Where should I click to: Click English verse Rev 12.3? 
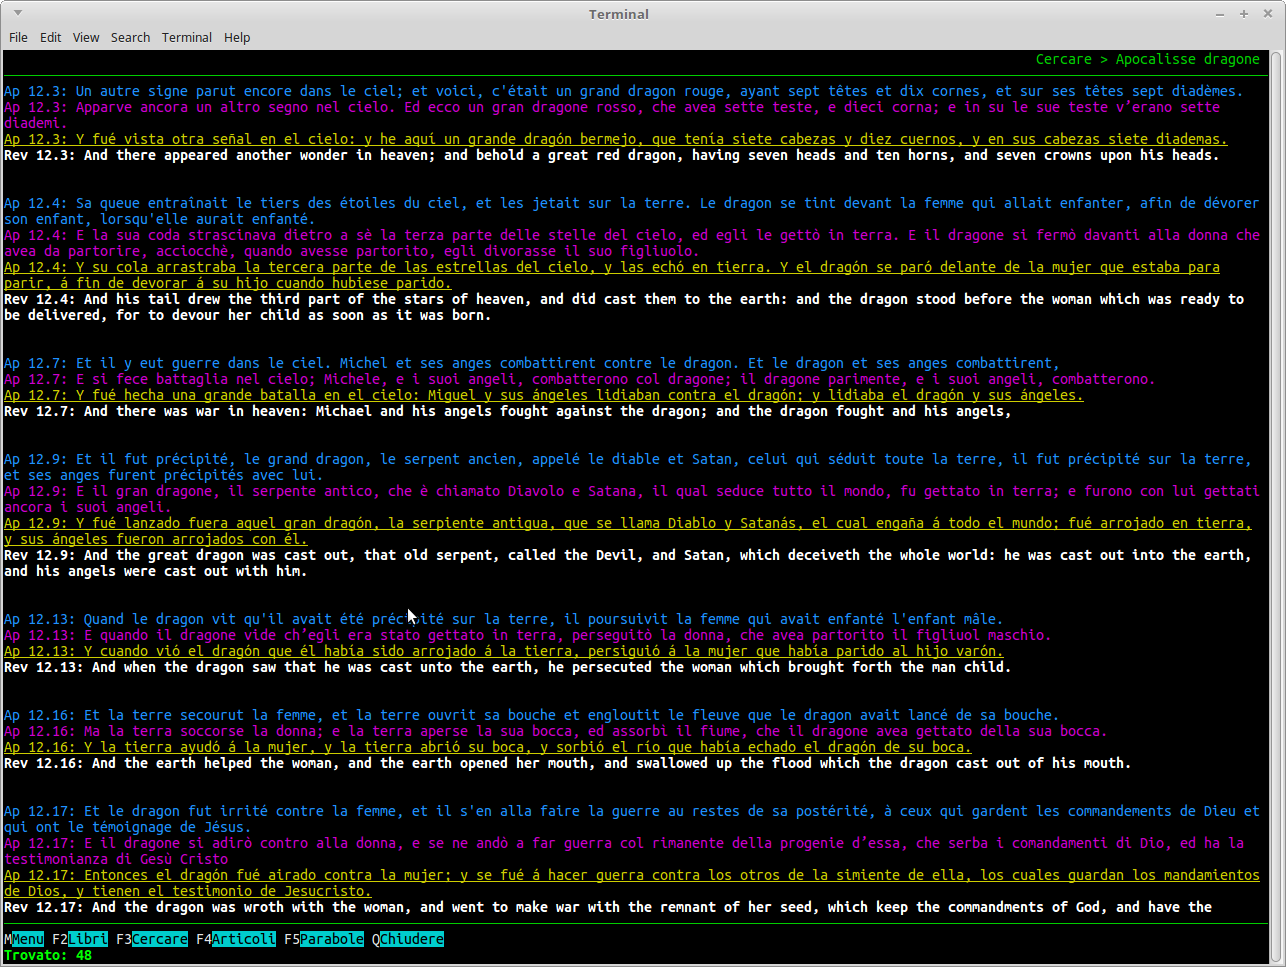click(612, 155)
